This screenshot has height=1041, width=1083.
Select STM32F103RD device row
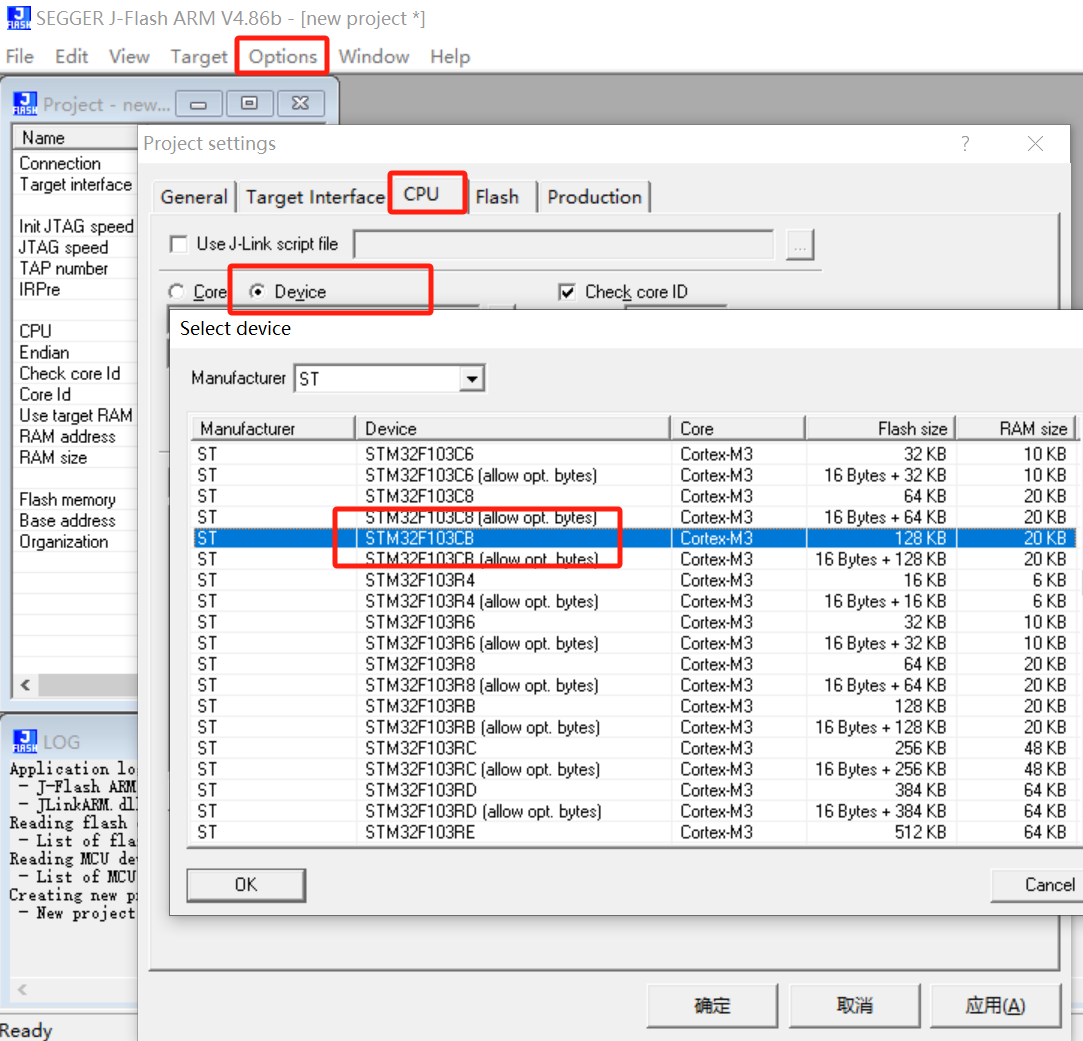[x=633, y=790]
